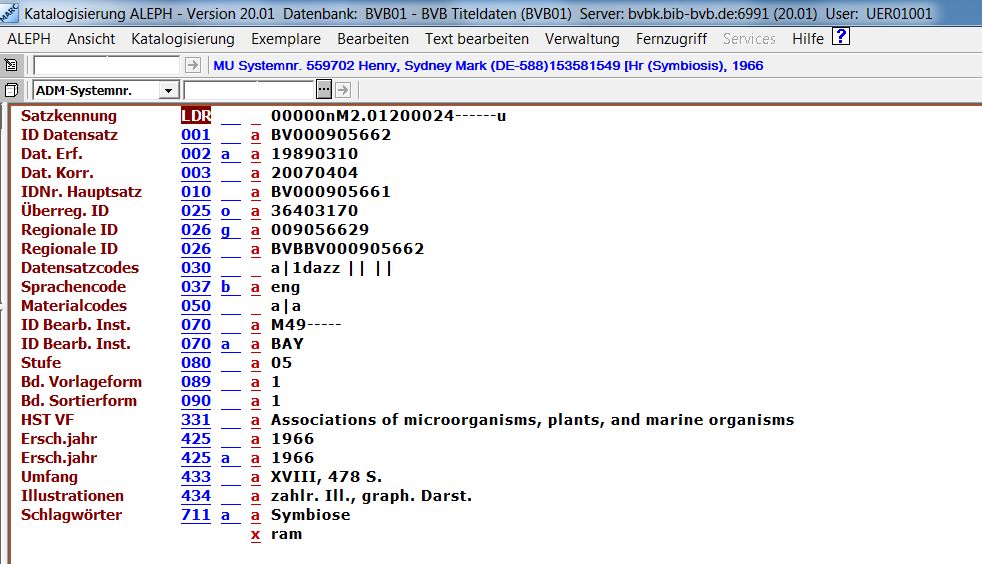Click the record bar icon left of first input
This screenshot has width=982, height=564.
pos(11,65)
